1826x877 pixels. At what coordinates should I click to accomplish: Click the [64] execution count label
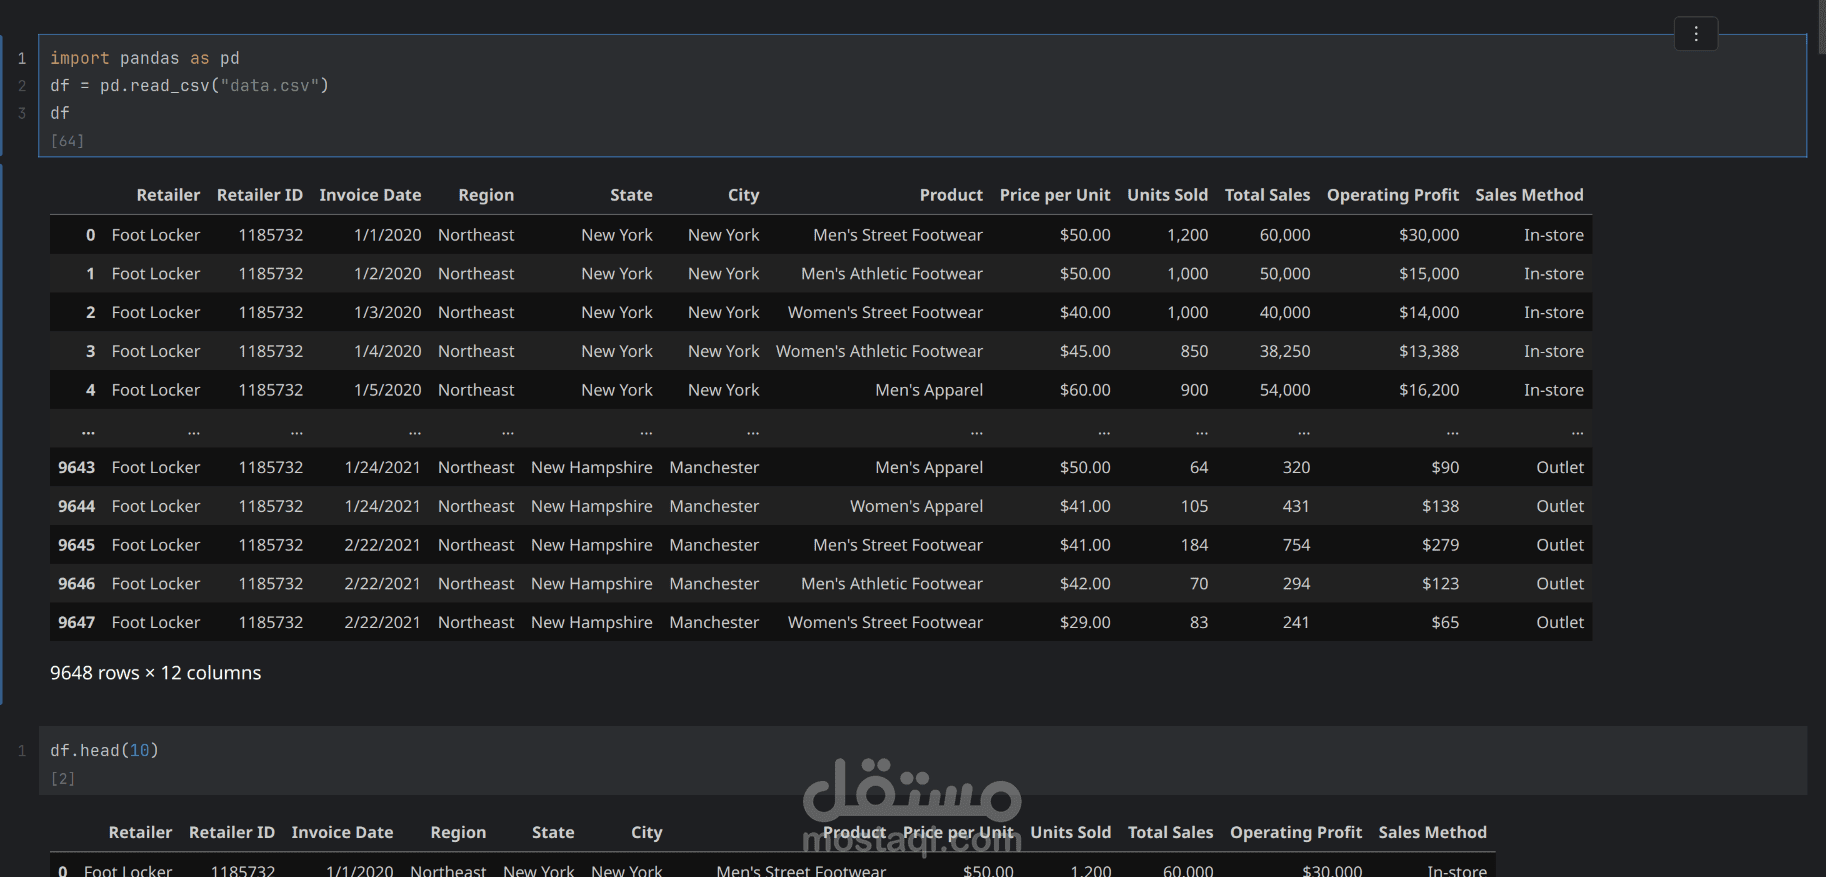[67, 141]
